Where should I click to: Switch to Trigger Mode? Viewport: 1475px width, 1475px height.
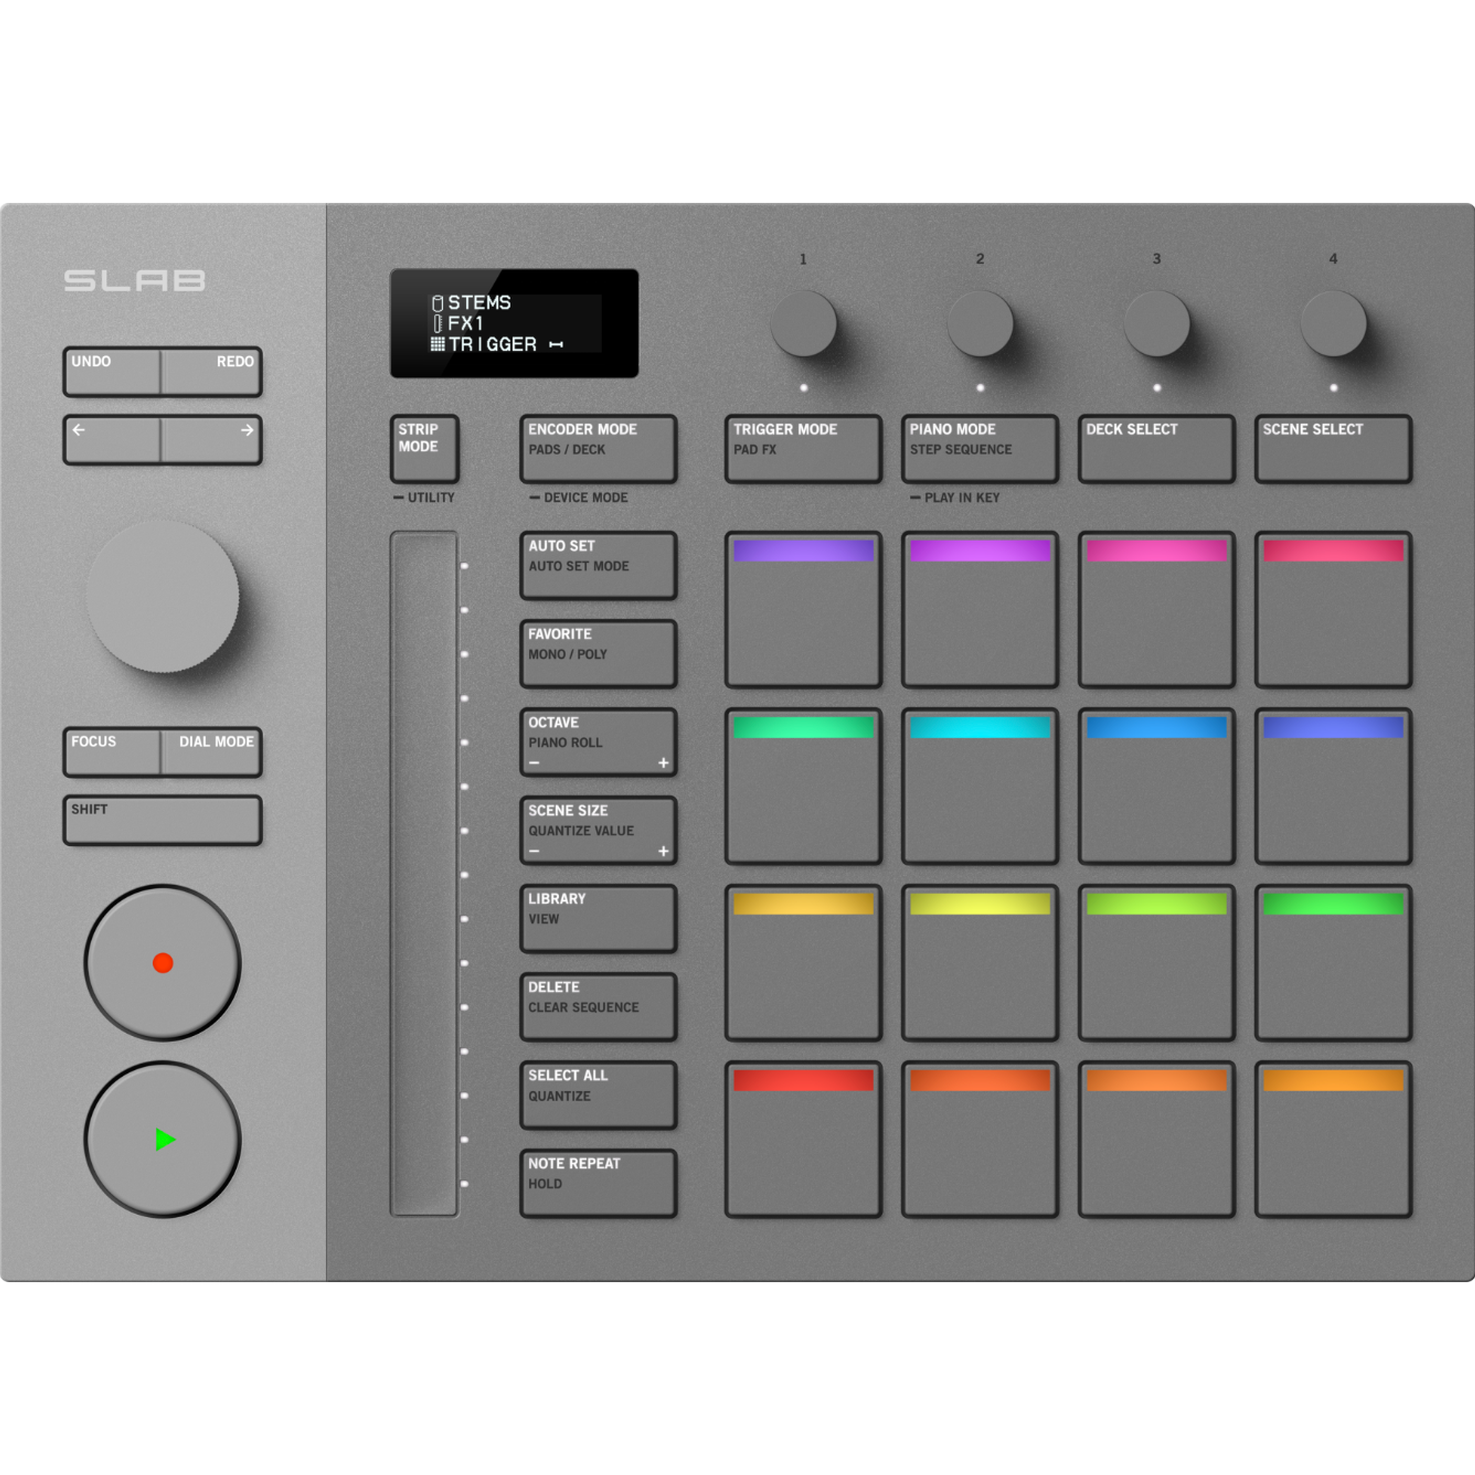click(x=803, y=448)
